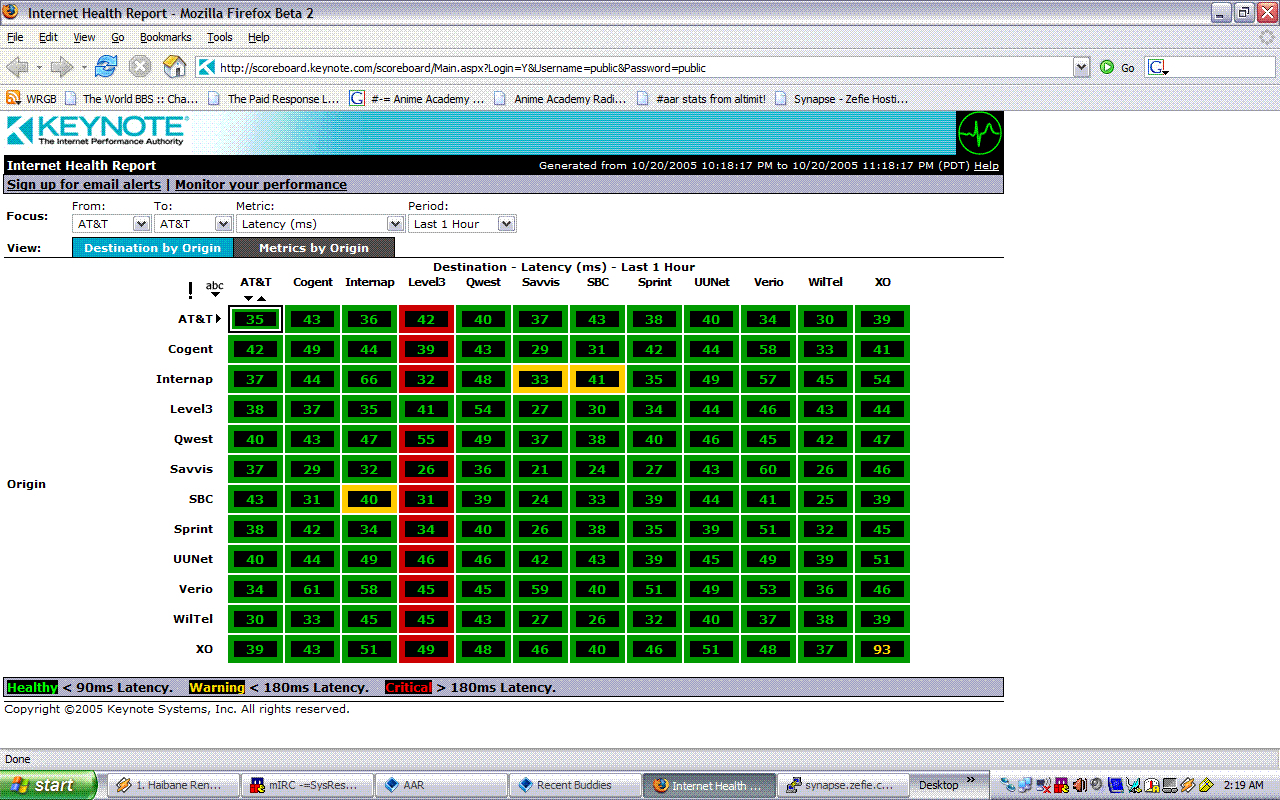This screenshot has width=1280, height=800.
Task: Open the Tools menu
Action: 219,37
